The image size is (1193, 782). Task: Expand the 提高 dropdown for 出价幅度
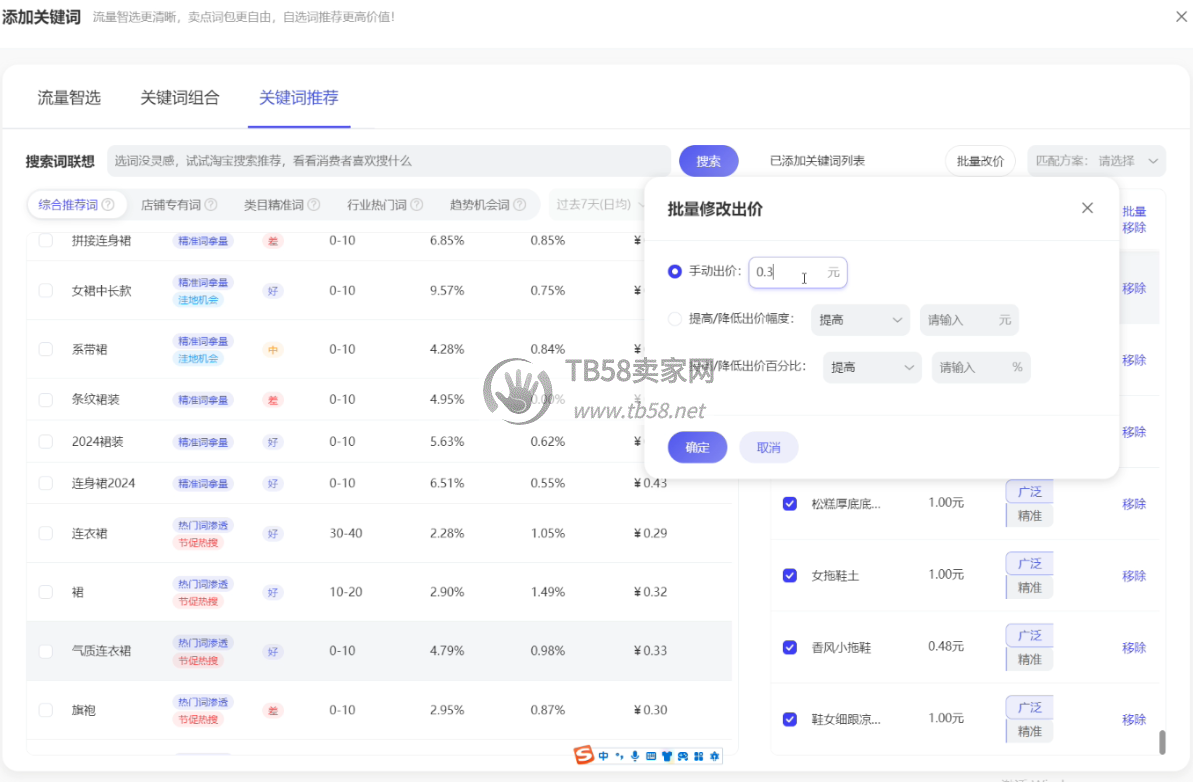click(x=860, y=320)
